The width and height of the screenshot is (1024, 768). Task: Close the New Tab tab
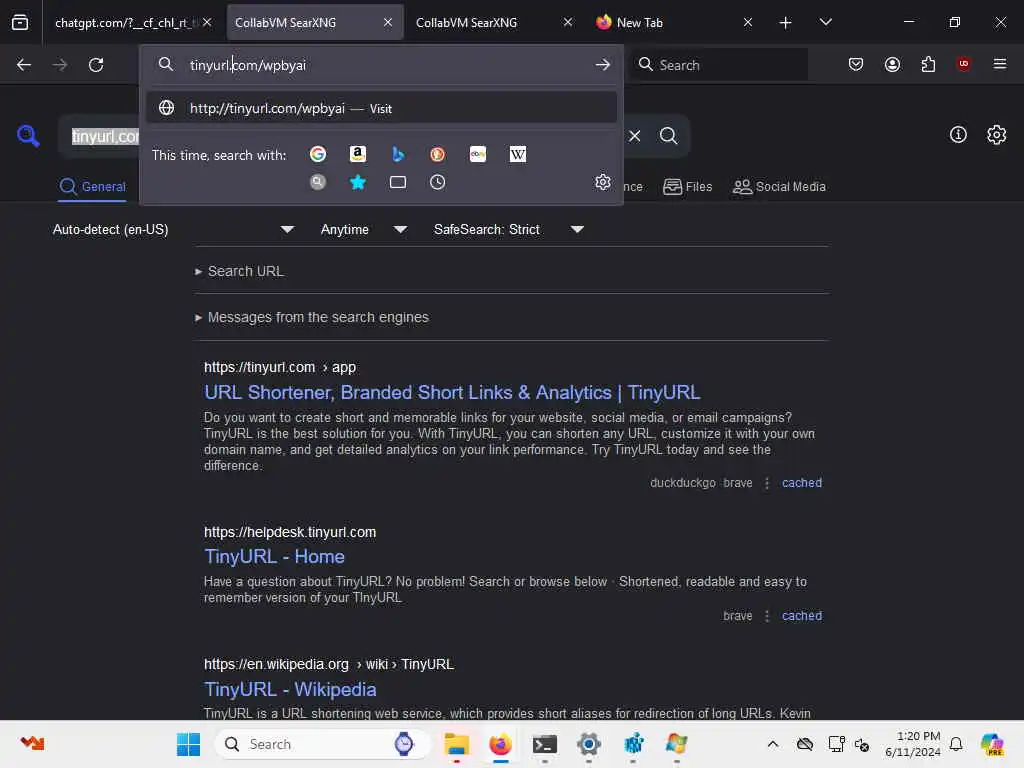point(748,23)
